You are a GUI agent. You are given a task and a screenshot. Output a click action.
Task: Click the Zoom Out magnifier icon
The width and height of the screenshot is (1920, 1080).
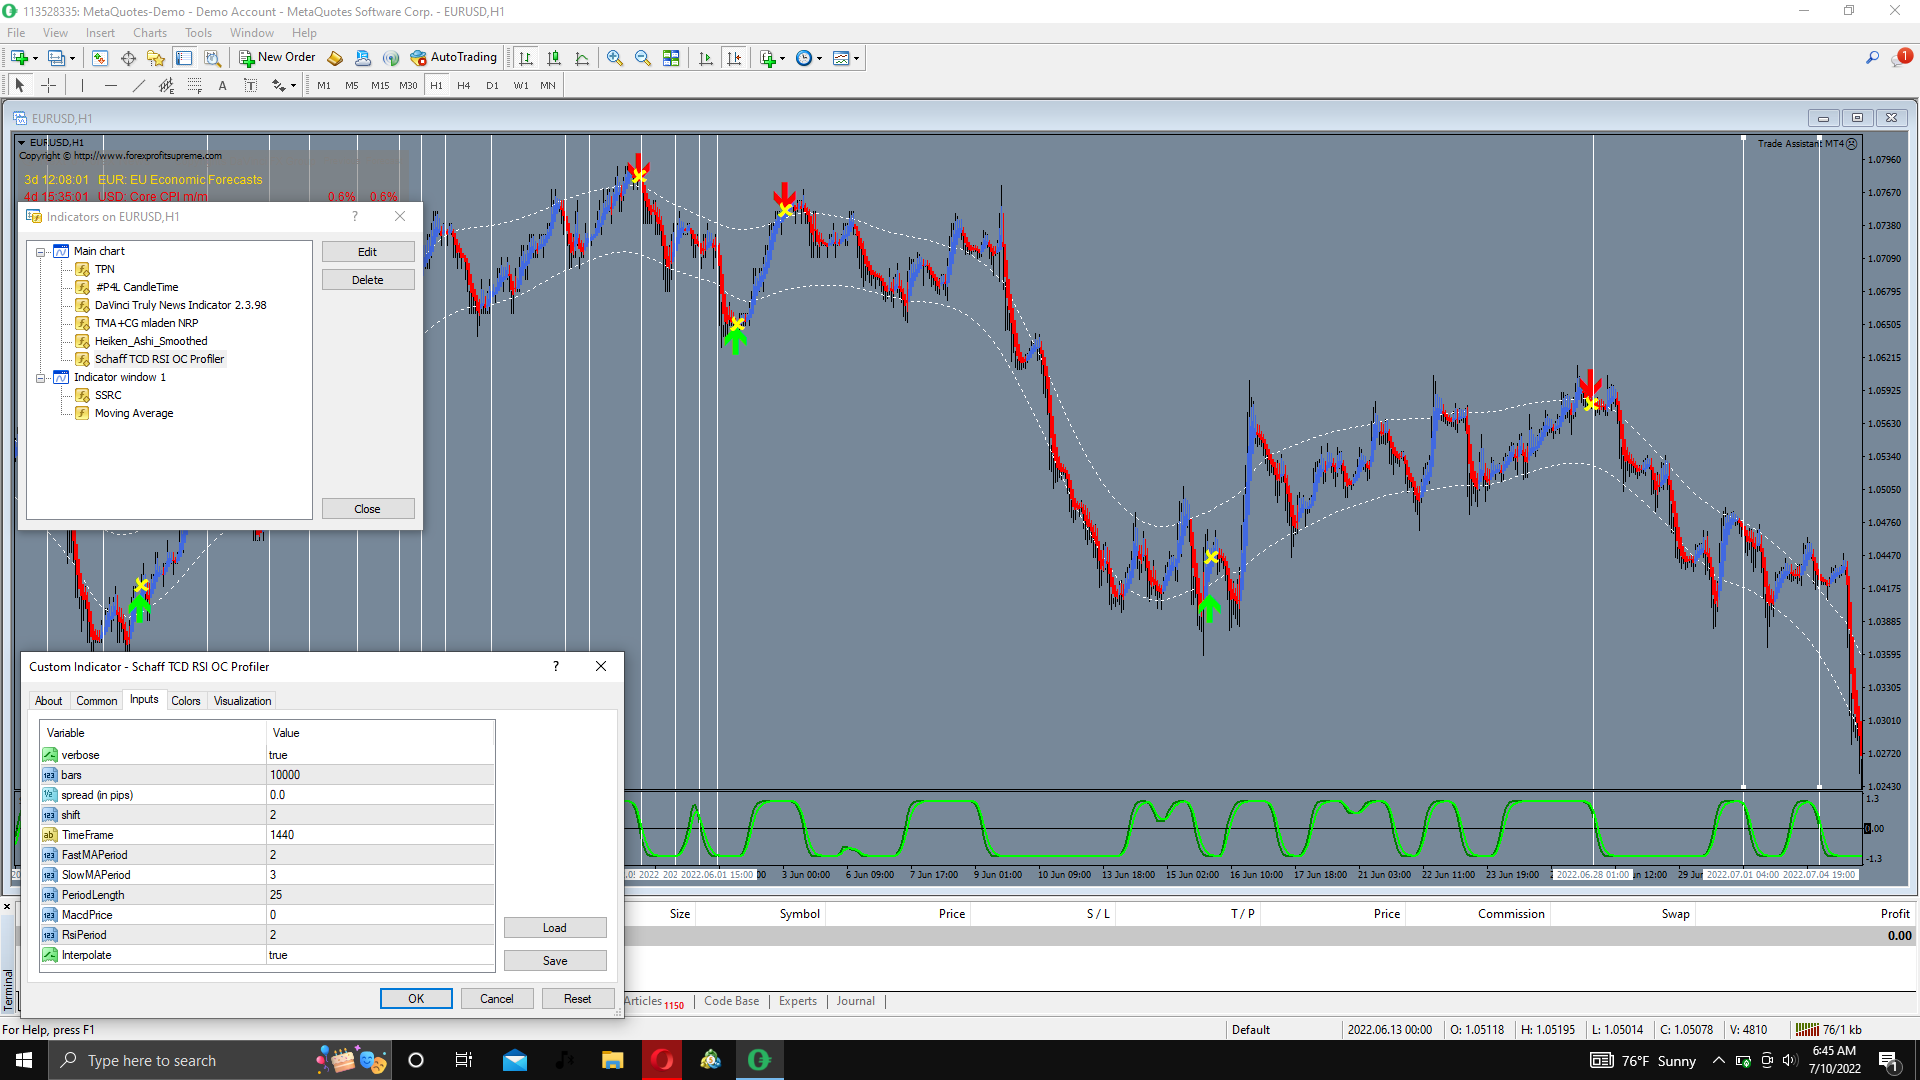click(x=643, y=58)
